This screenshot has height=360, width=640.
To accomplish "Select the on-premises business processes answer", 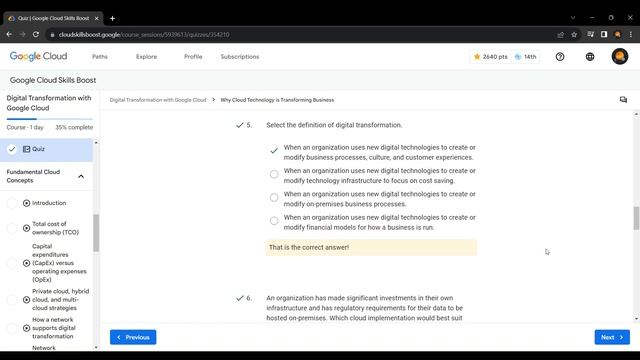I will [274, 198].
